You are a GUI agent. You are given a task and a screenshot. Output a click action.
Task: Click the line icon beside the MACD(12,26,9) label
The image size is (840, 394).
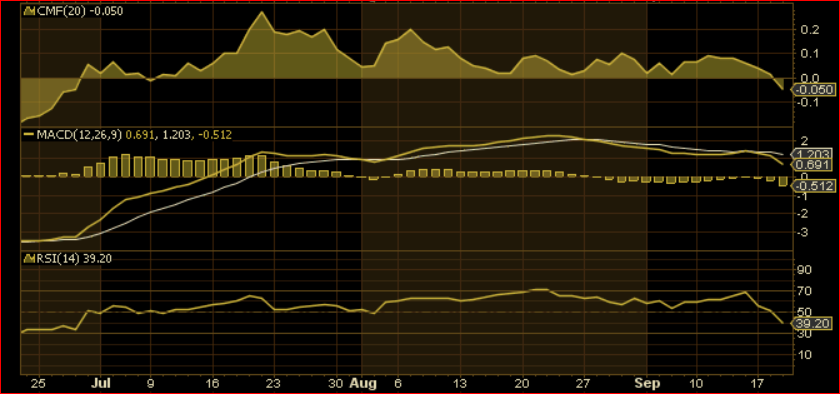tap(29, 135)
